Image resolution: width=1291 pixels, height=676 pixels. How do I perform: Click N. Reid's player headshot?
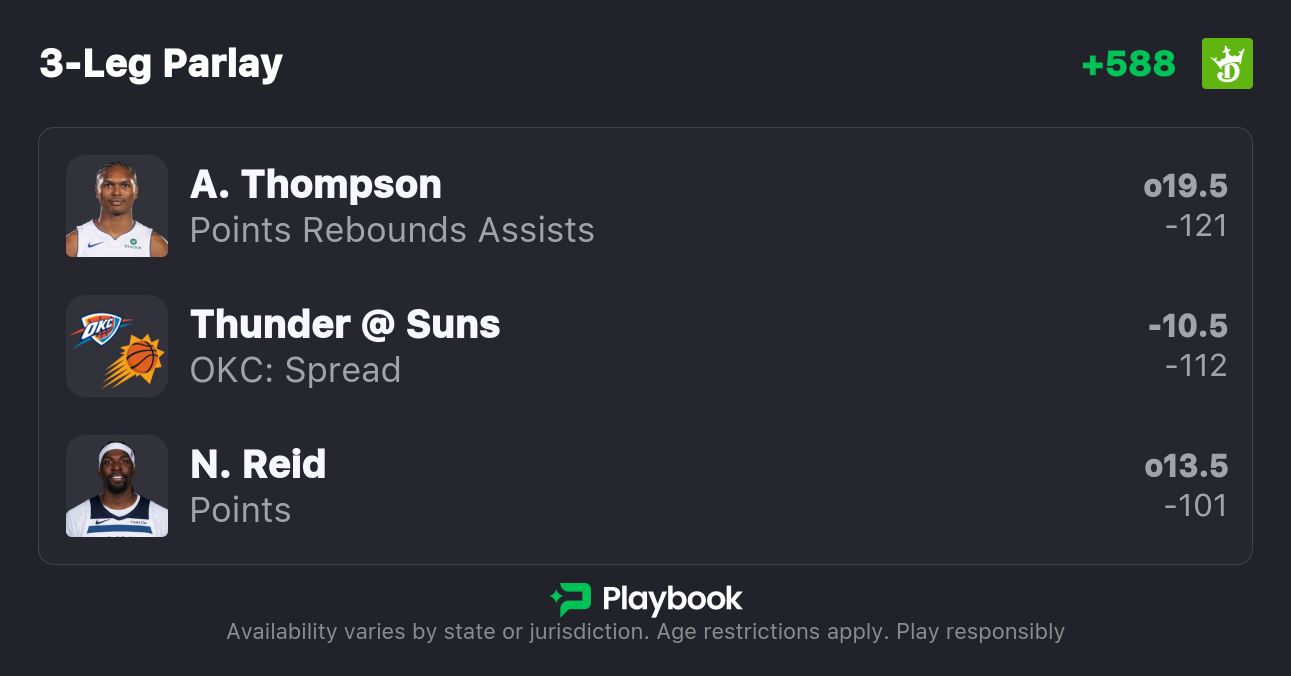click(117, 486)
